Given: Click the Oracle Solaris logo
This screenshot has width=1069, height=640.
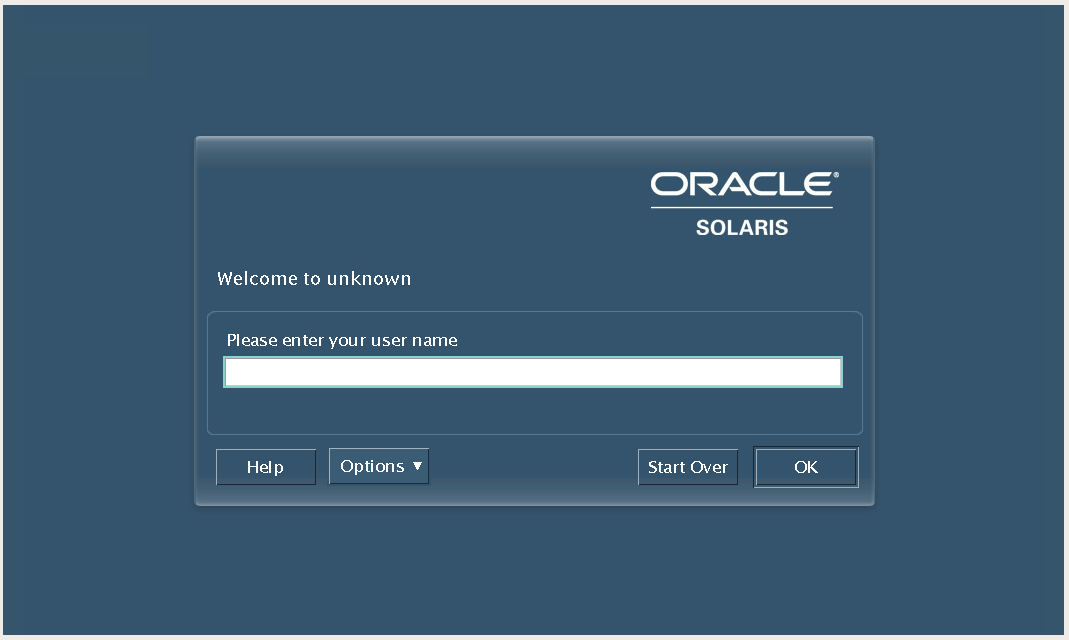Looking at the screenshot, I should click(x=743, y=204).
